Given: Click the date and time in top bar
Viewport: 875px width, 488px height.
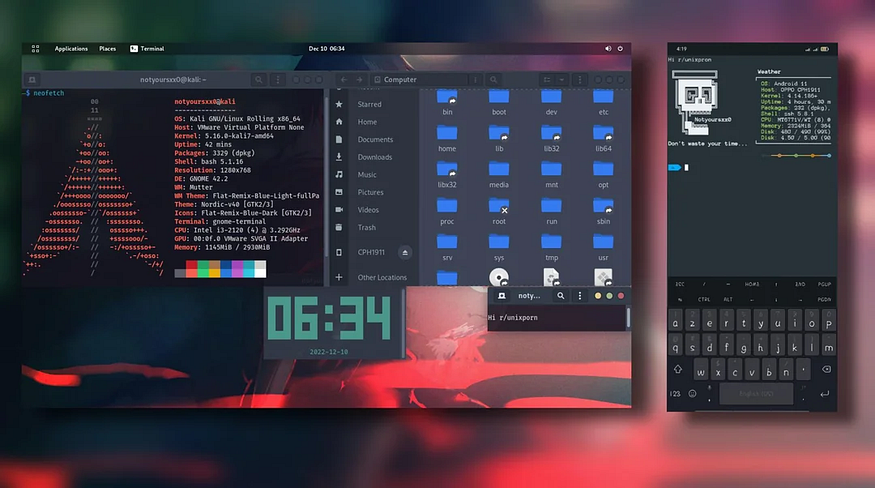Looking at the screenshot, I should pyautogui.click(x=326, y=48).
